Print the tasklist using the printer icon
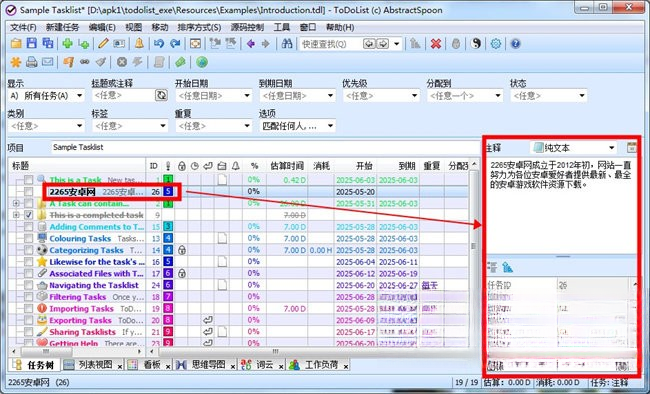 pos(32,62)
